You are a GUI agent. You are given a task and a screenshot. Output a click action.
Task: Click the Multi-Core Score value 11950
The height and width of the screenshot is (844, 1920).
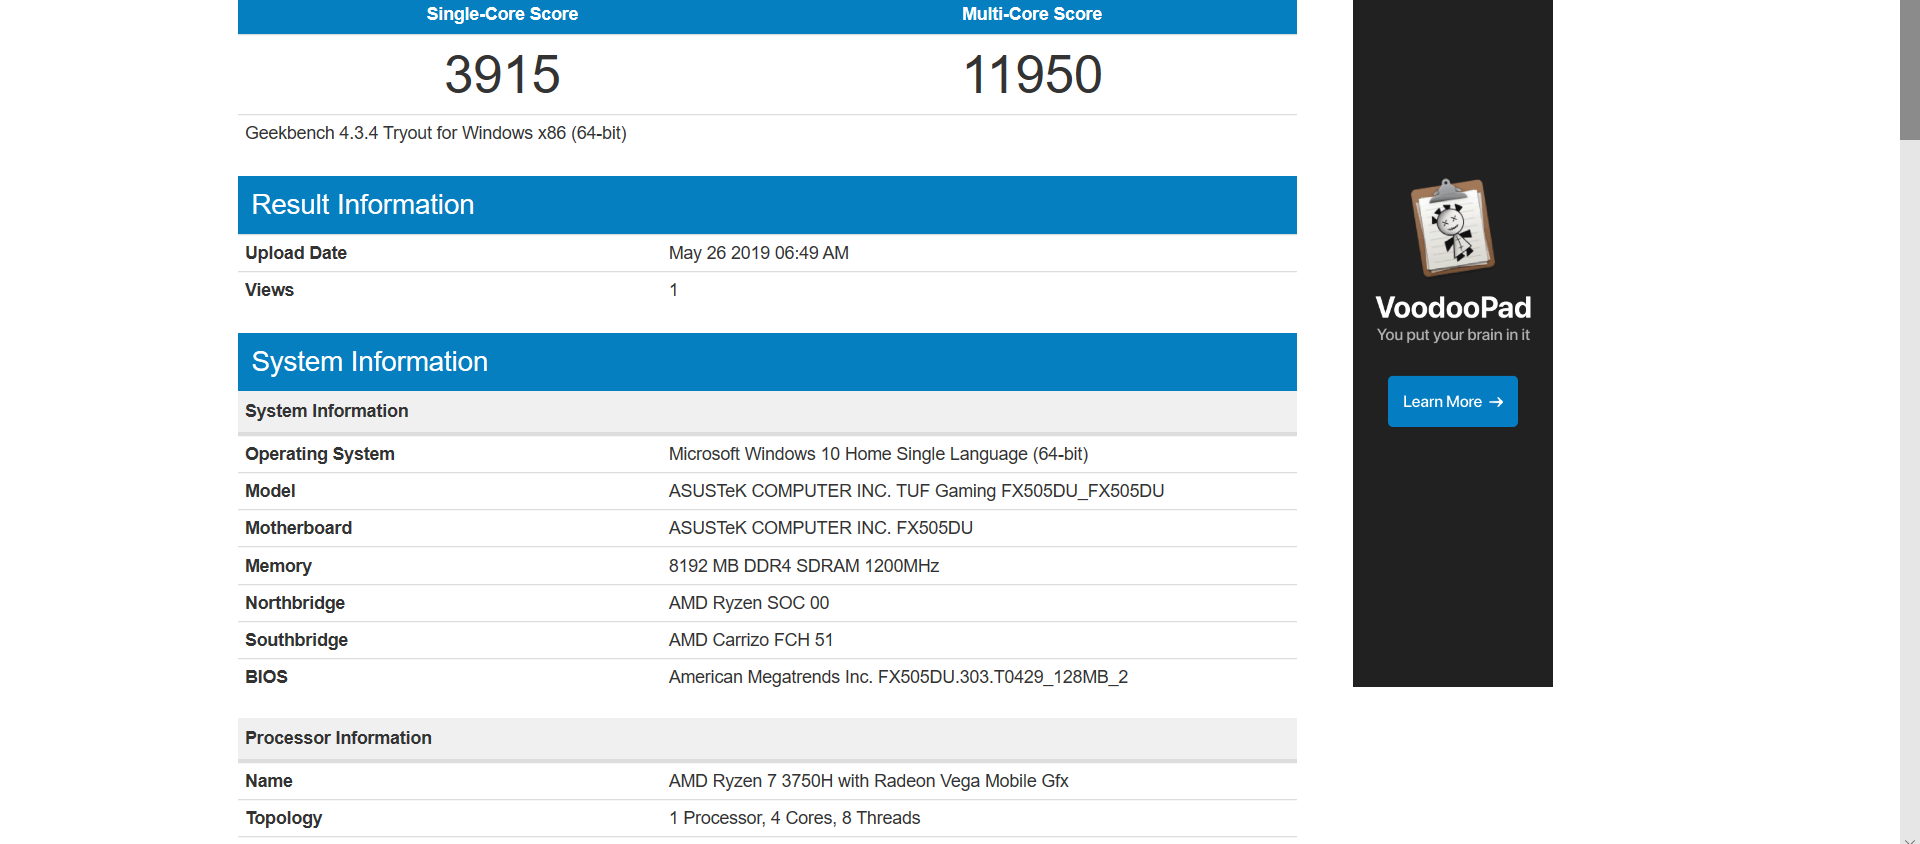tap(1032, 75)
